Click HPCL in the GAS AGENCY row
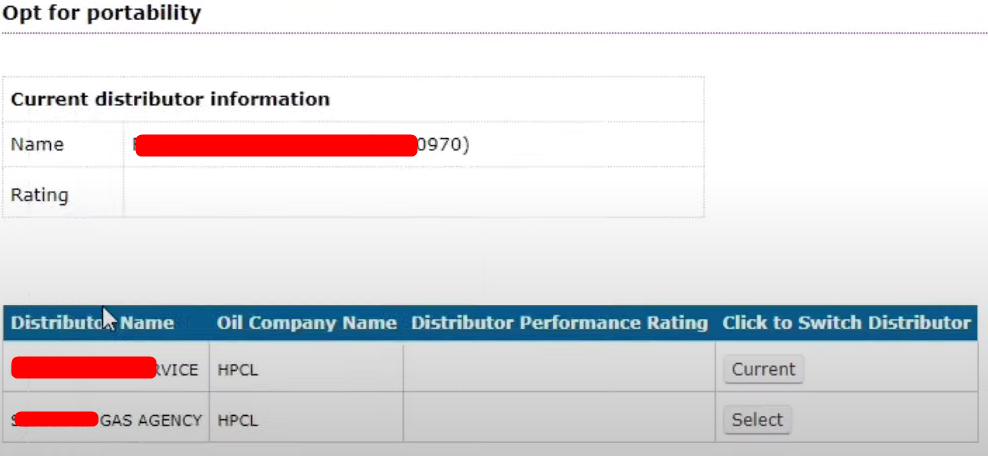 tap(237, 420)
